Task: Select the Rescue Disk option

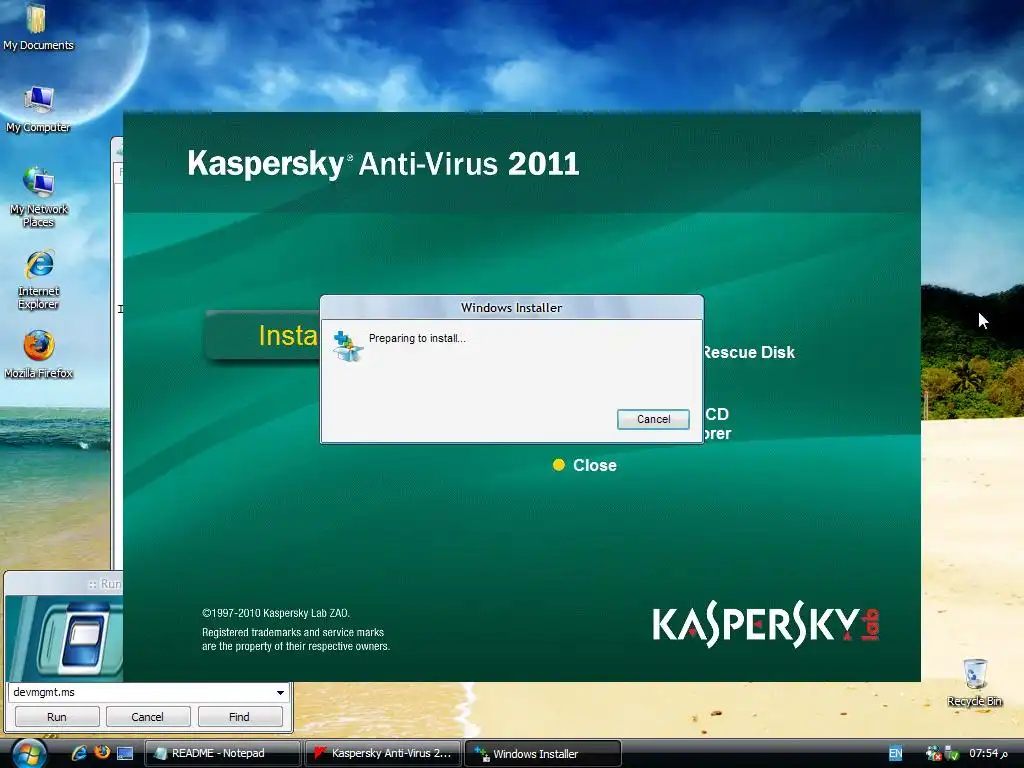Action: pyautogui.click(x=749, y=352)
